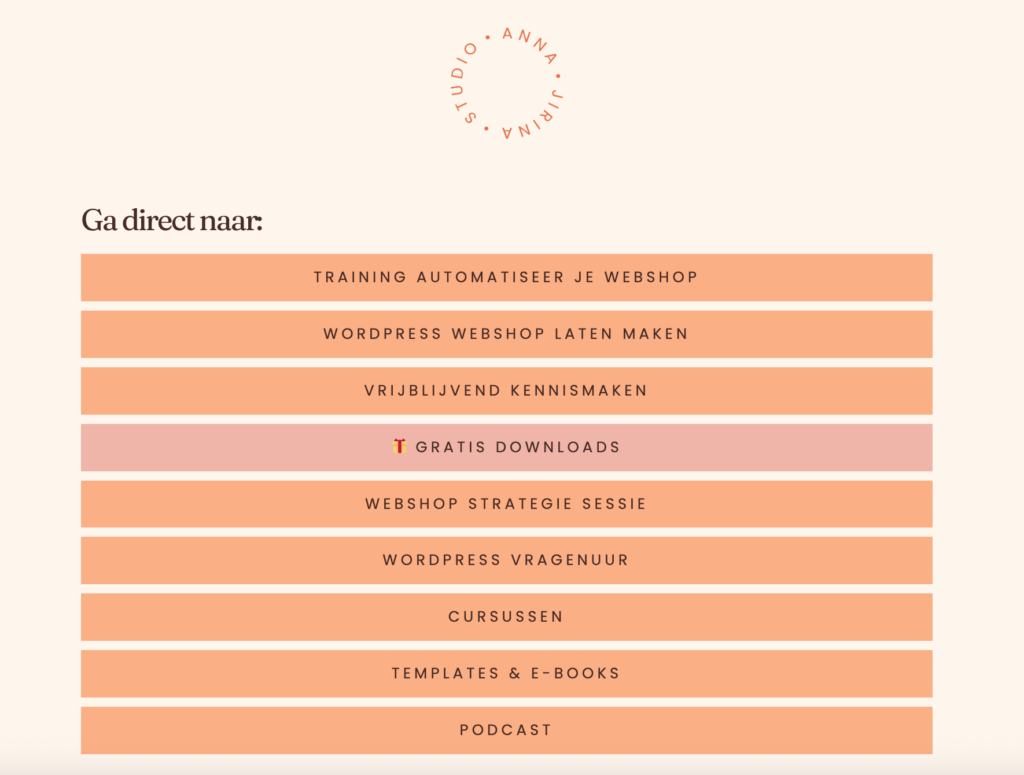The height and width of the screenshot is (775, 1024).
Task: Click the gift icon beside Gratis Downloads
Action: 399,446
